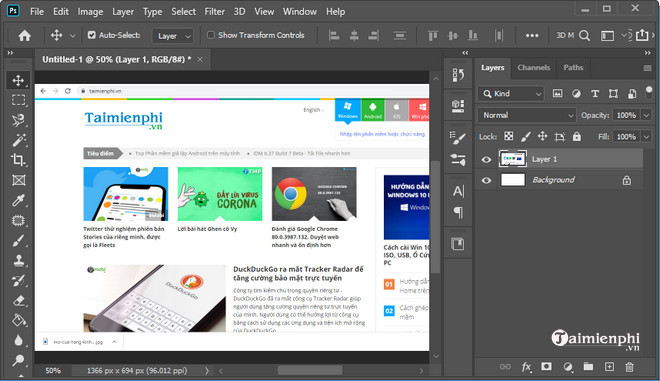Open the Image menu
The image size is (660, 381).
tap(90, 12)
